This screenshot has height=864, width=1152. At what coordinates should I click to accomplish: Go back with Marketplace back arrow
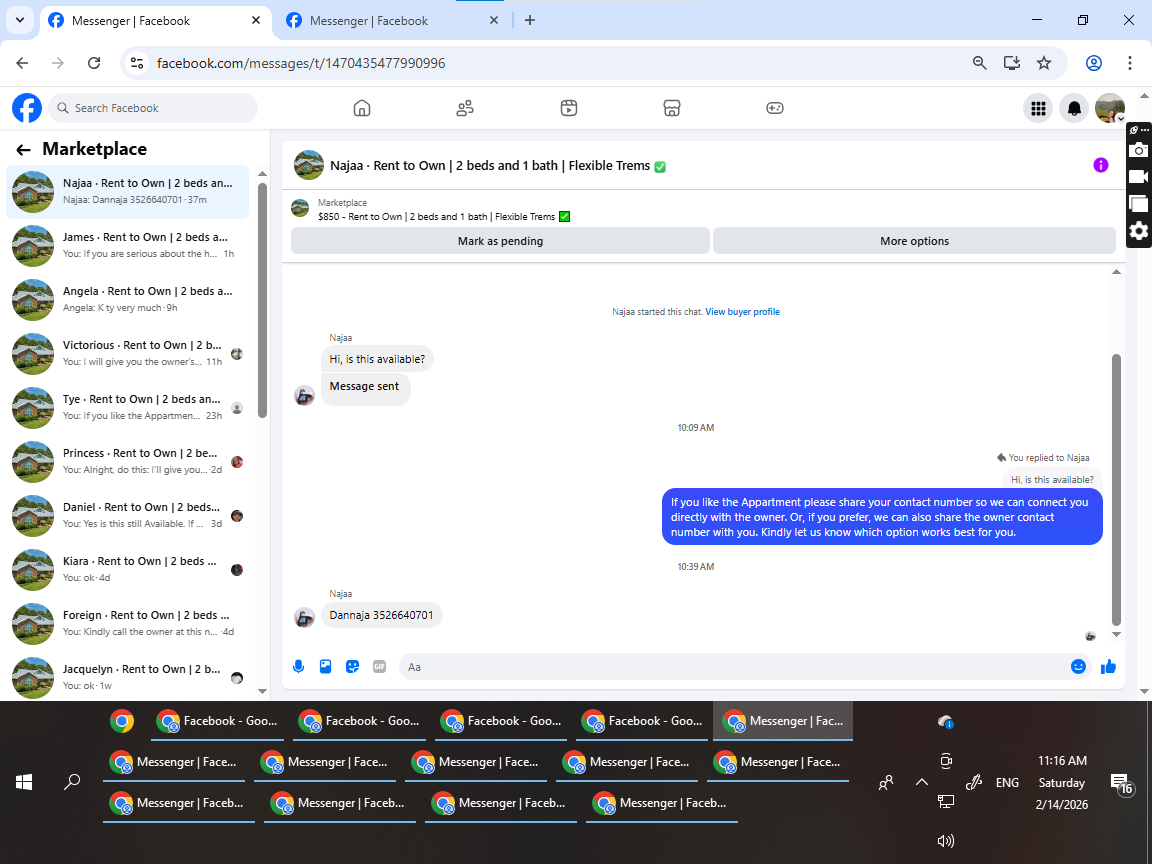pos(24,150)
